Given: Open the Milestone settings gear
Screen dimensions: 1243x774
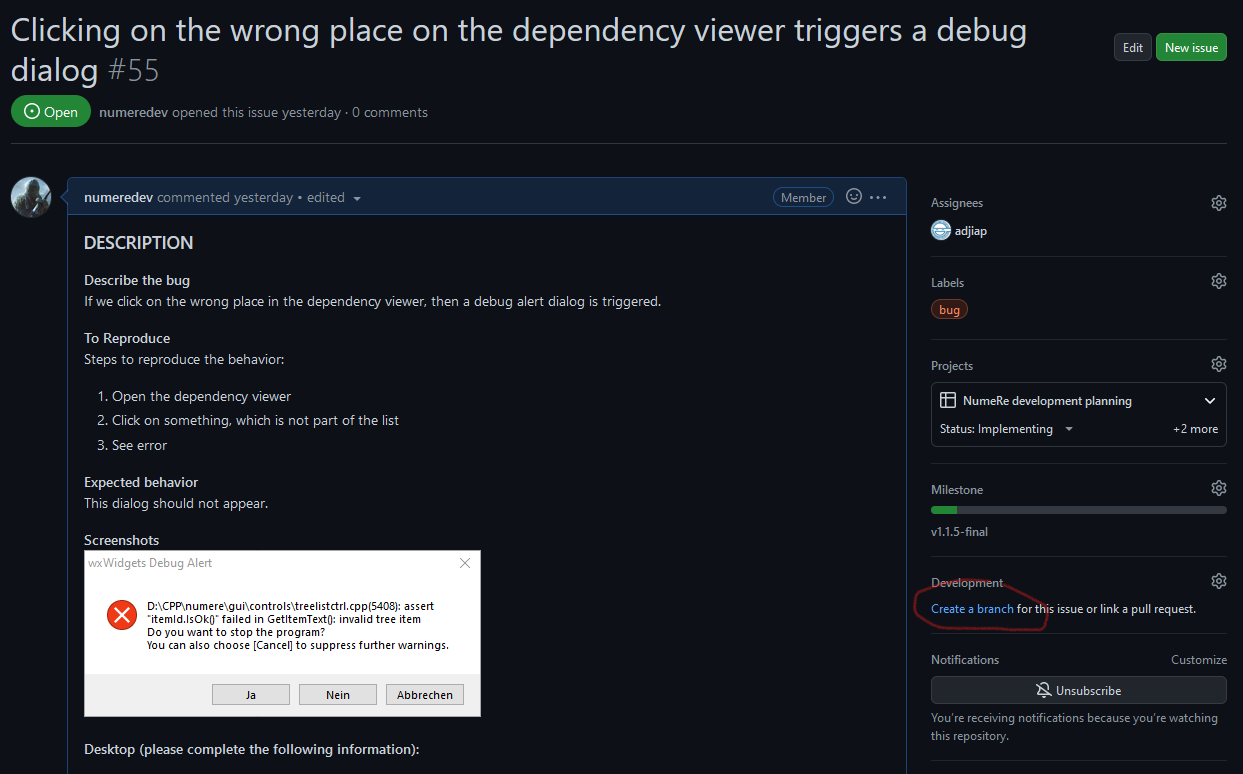Looking at the screenshot, I should coord(1218,488).
